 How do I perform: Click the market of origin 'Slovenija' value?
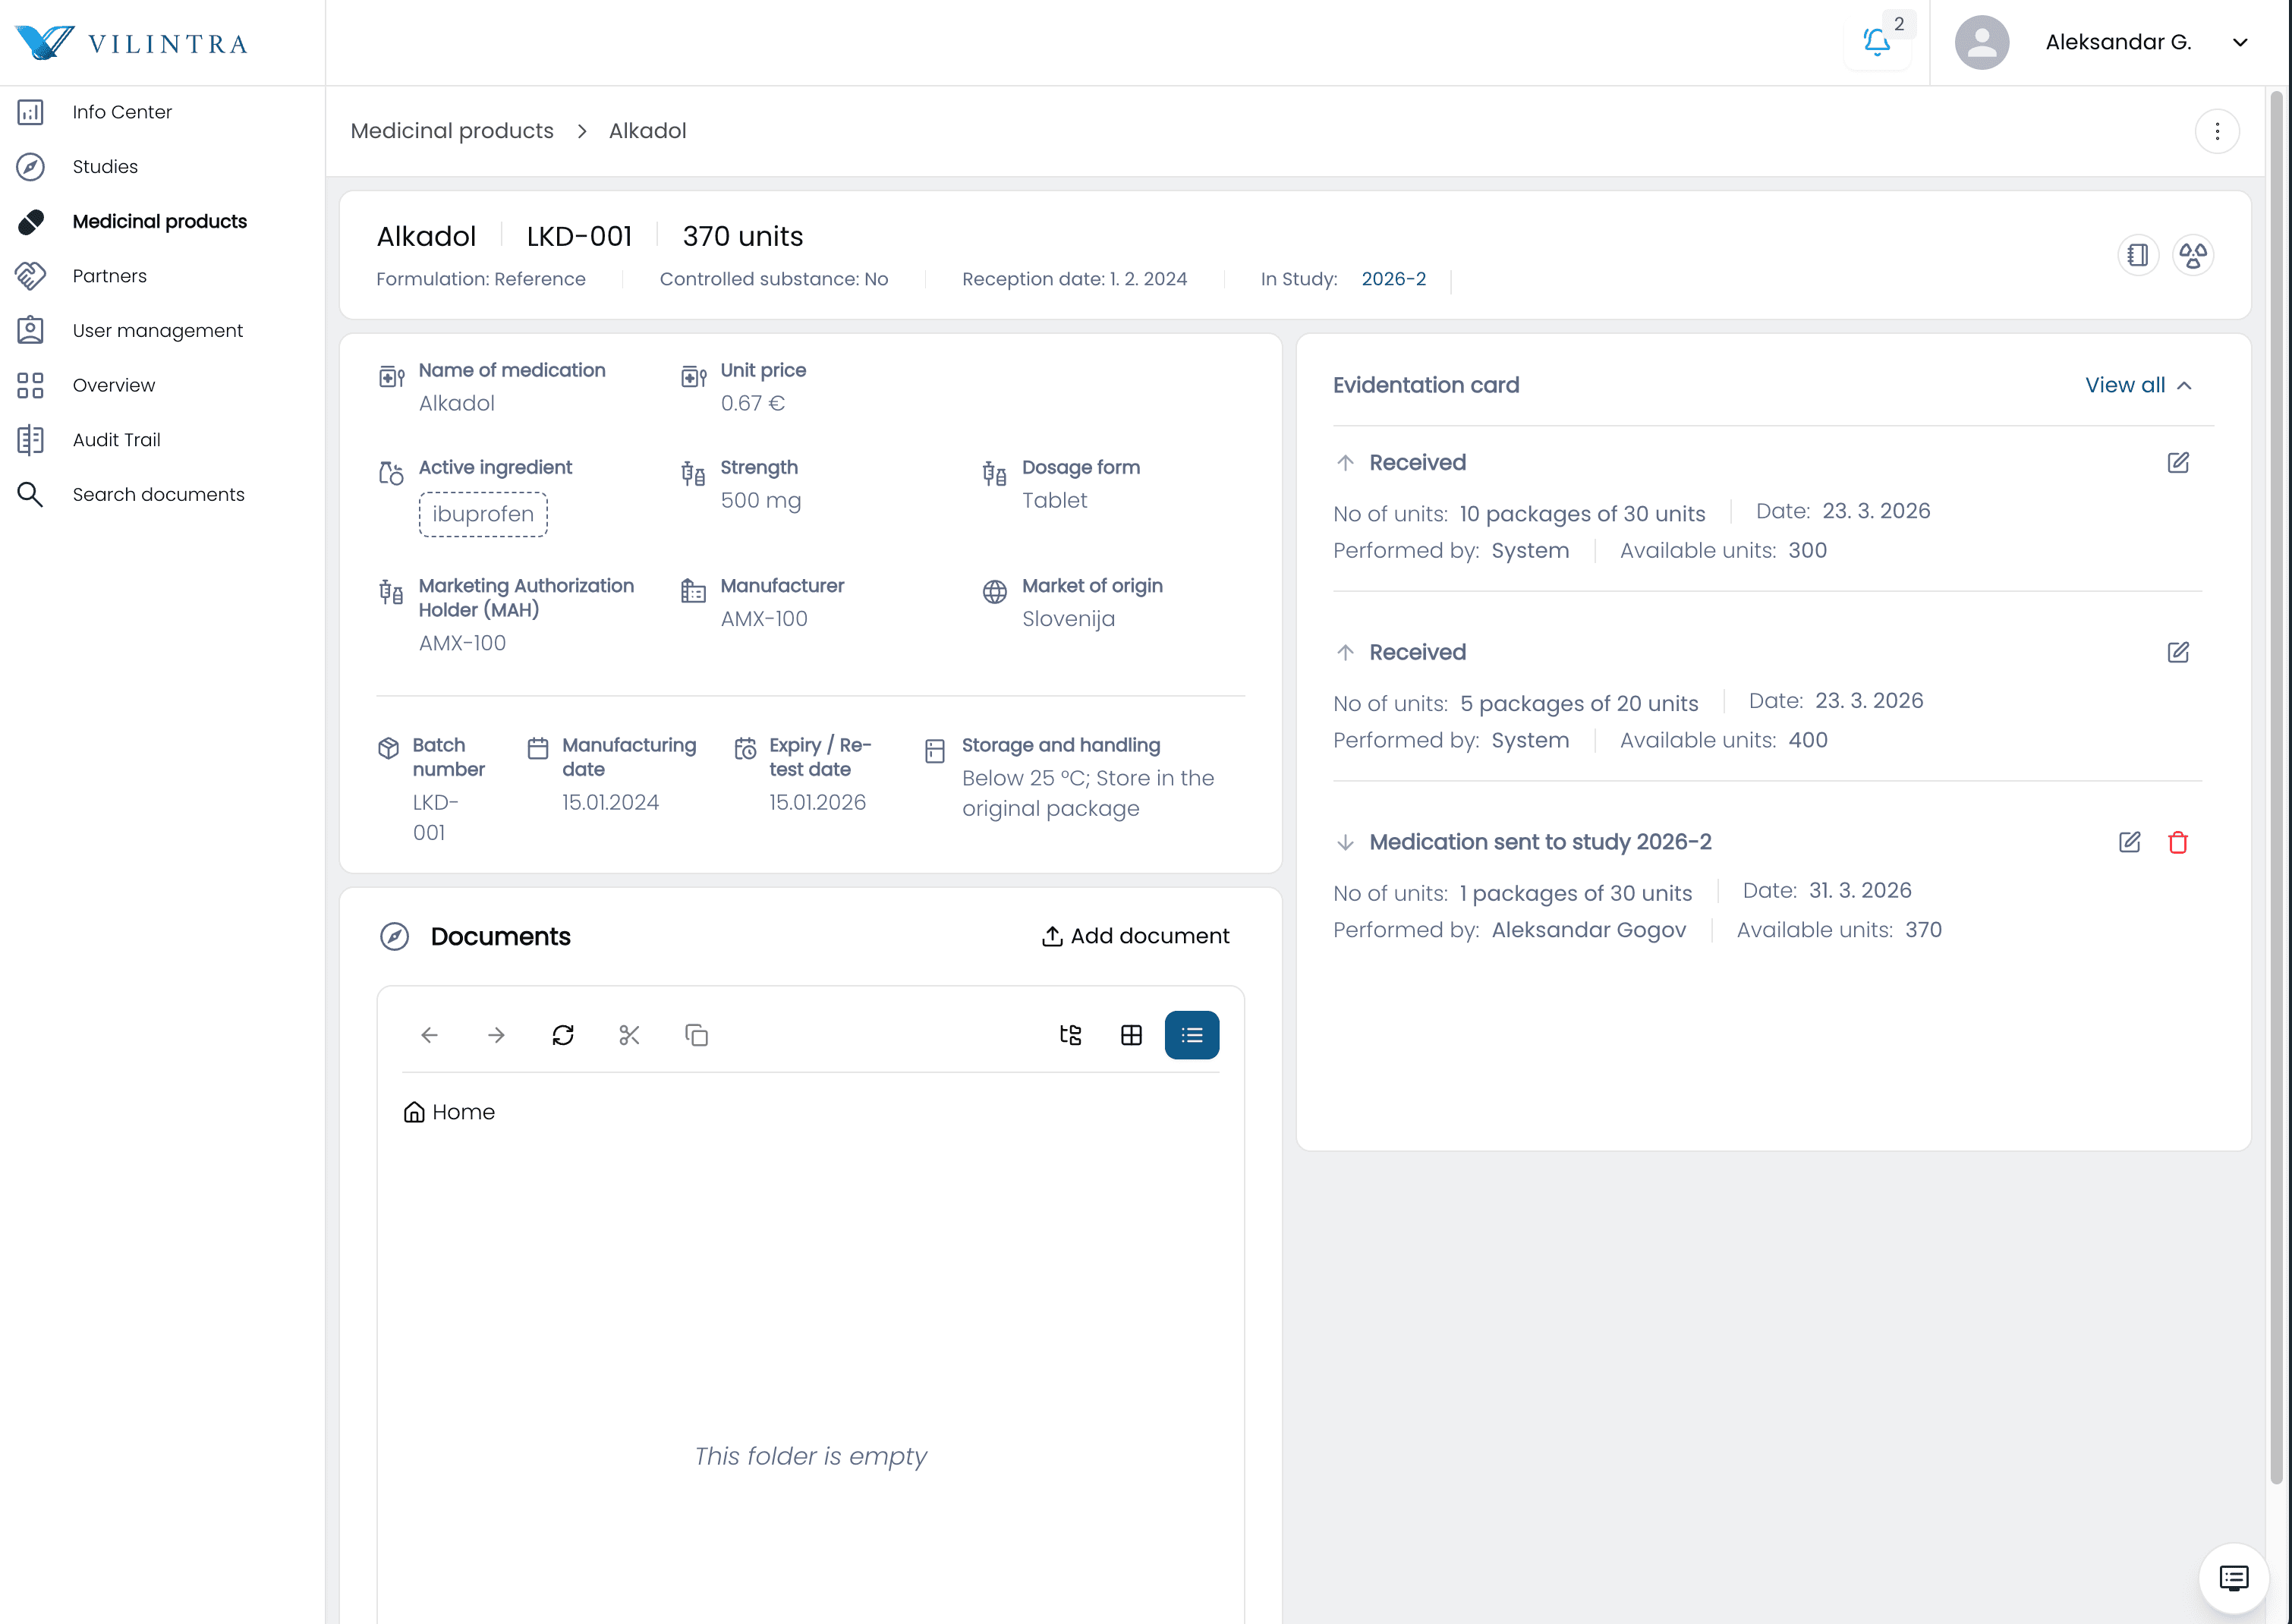1068,619
